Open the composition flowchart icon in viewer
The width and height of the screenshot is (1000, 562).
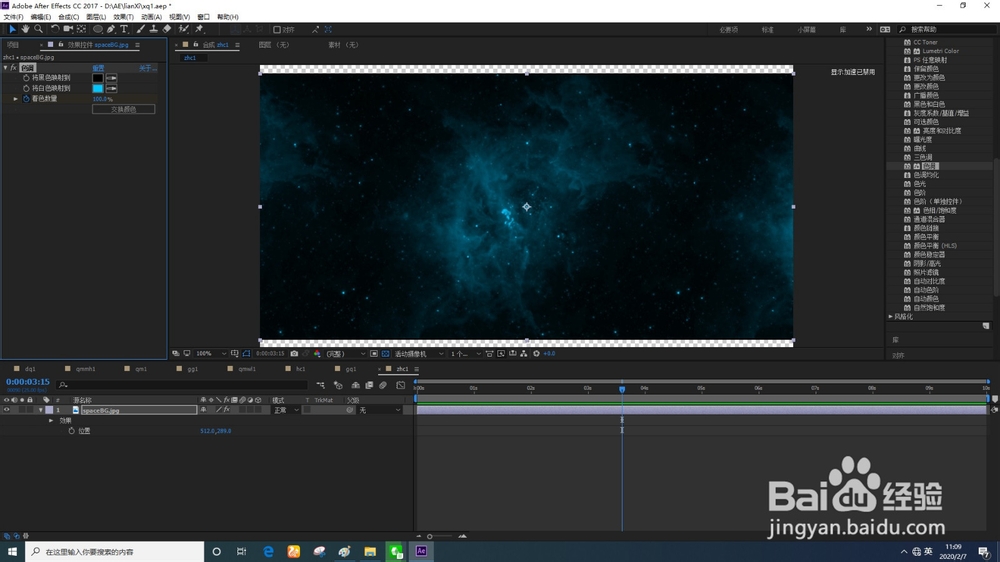pyautogui.click(x=524, y=353)
